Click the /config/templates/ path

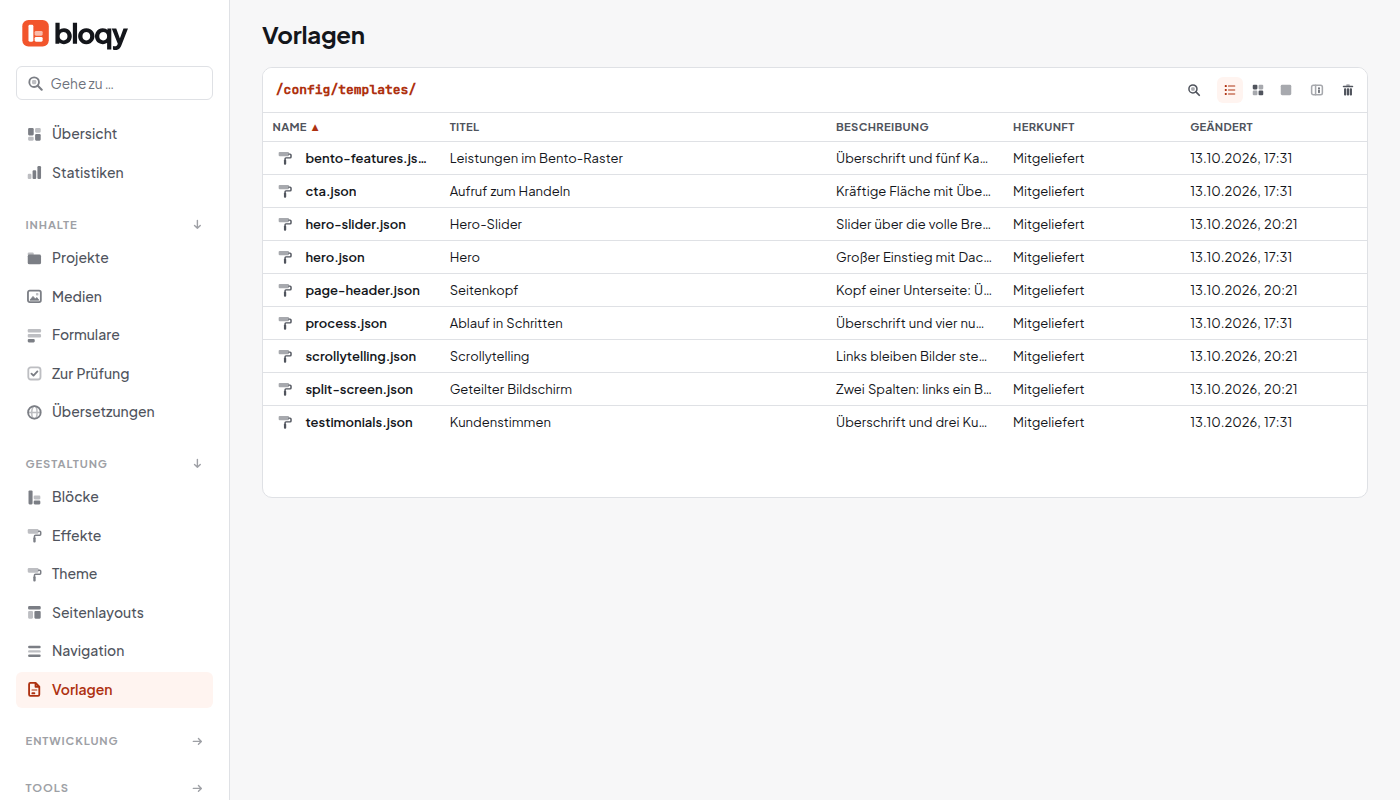click(346, 90)
